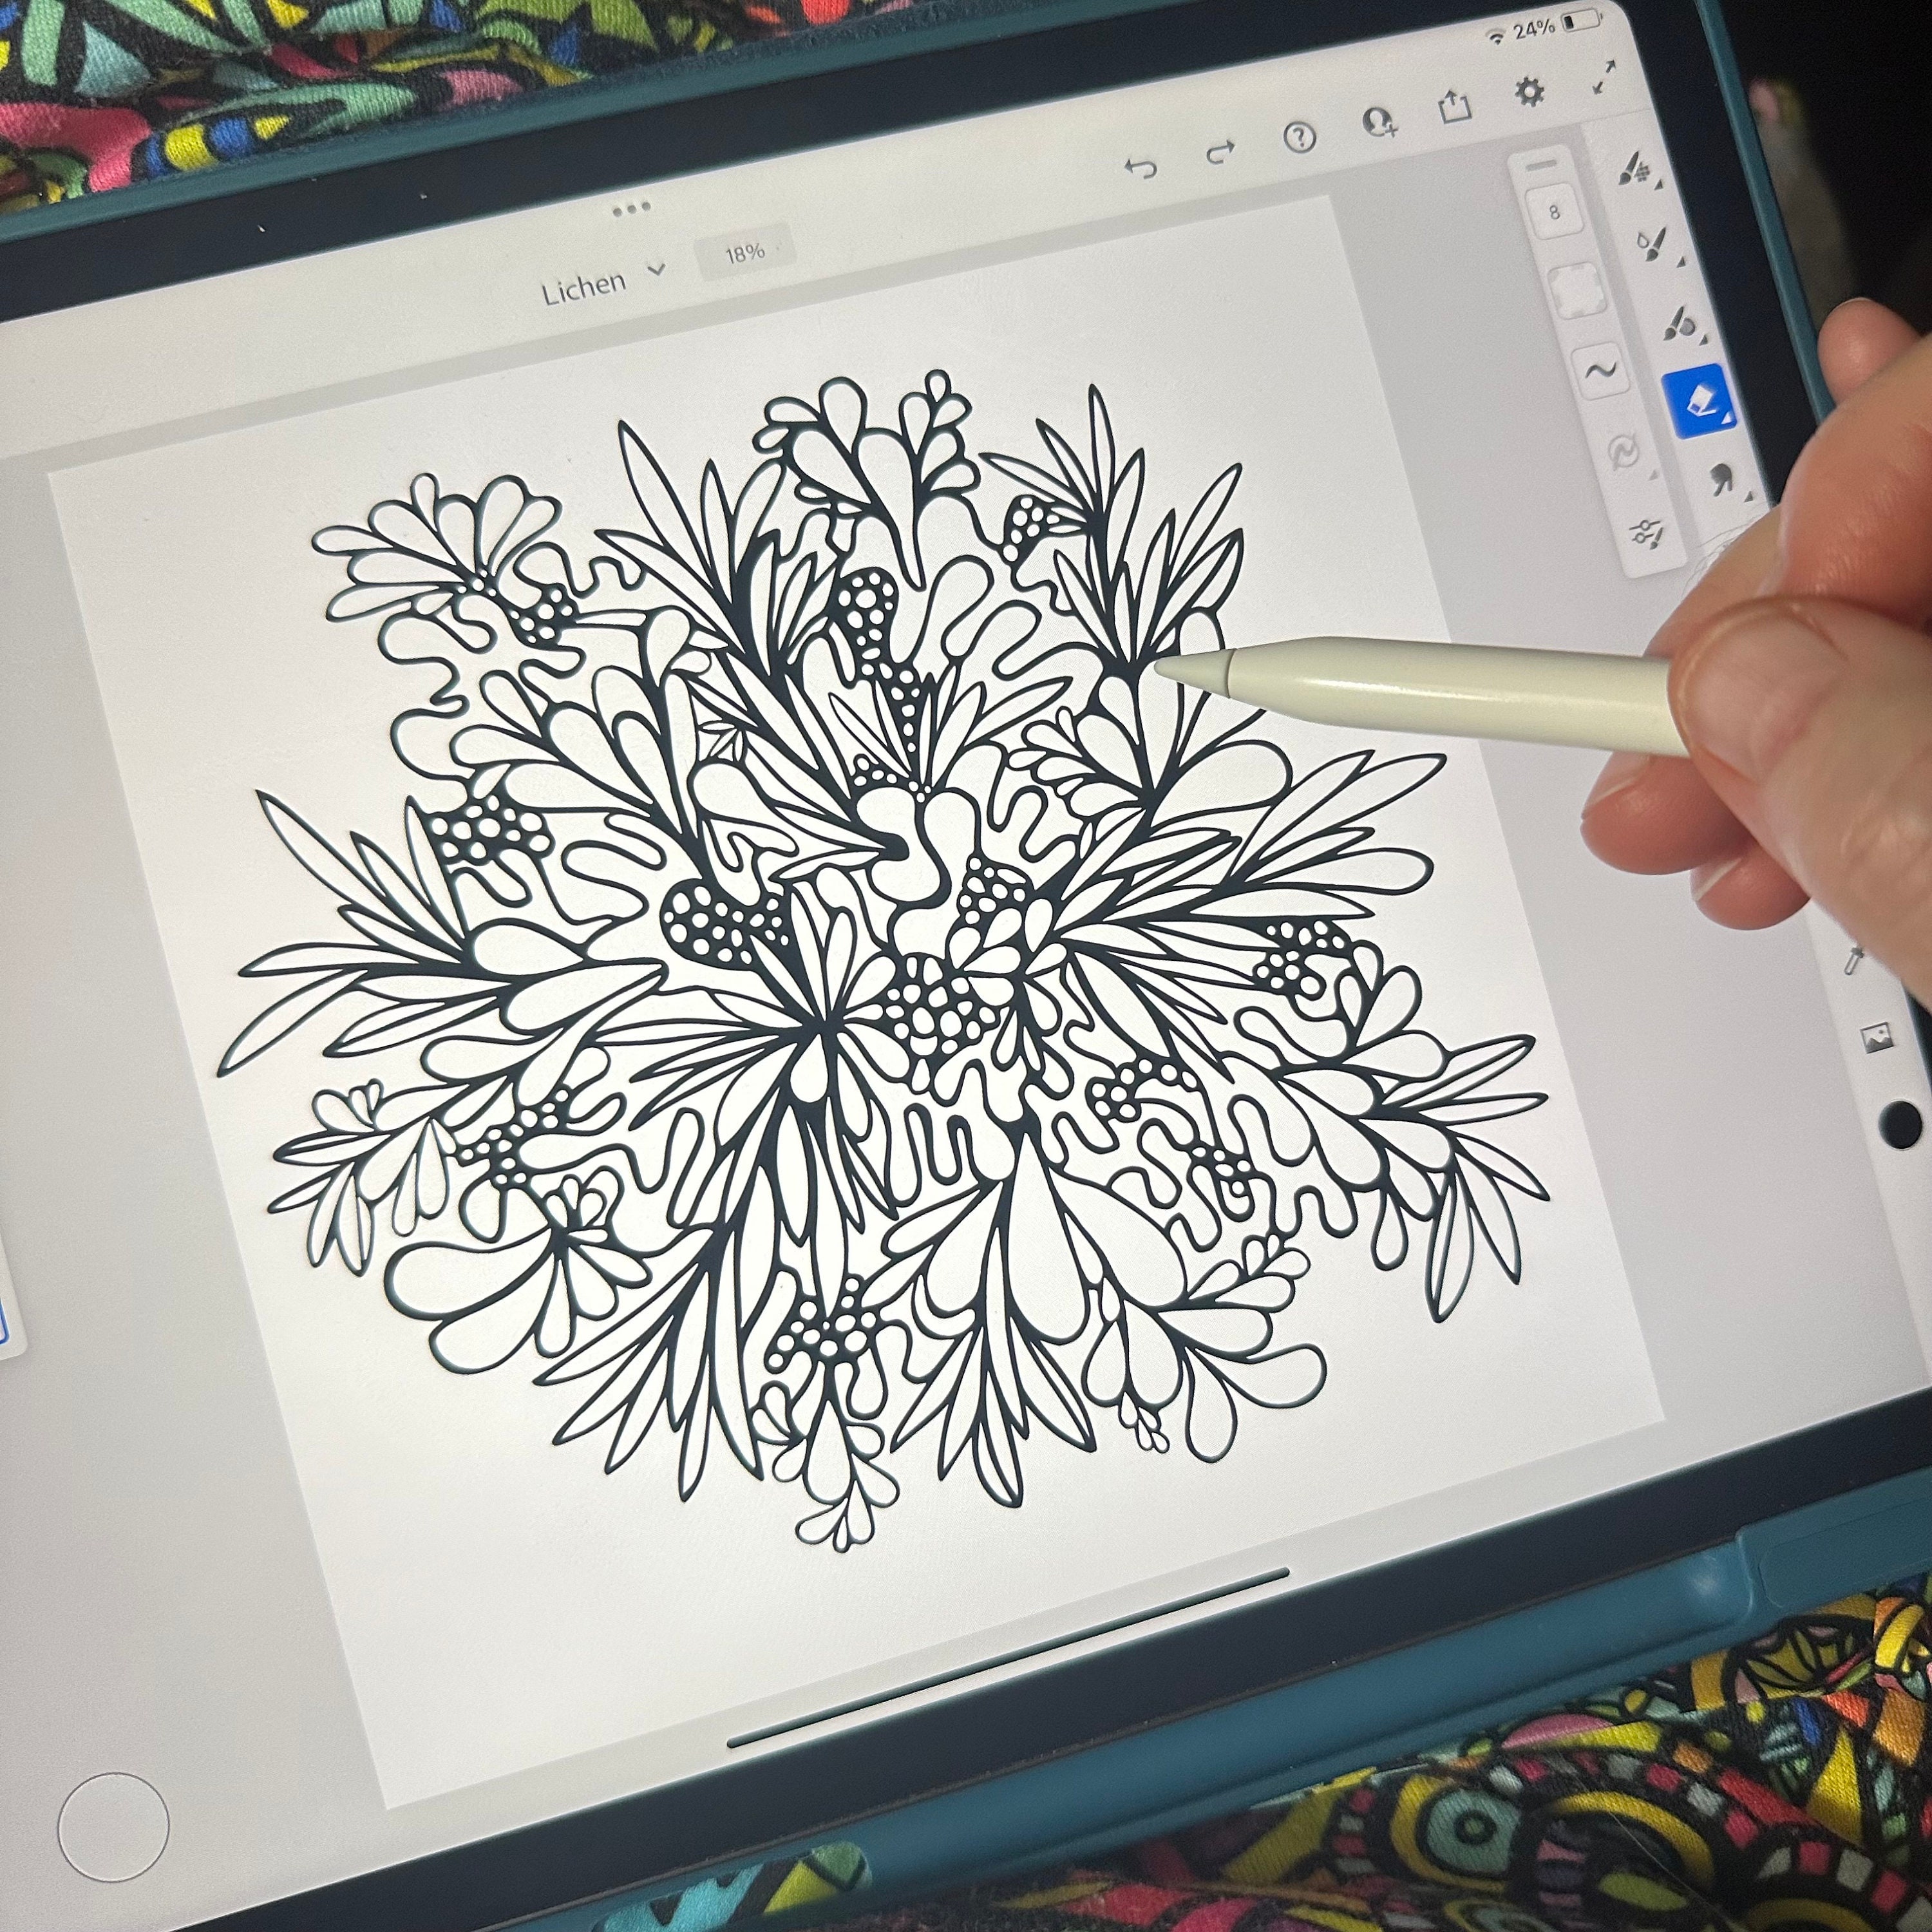Tap the touch shortcut circle
This screenshot has height=1932, width=1932.
pyautogui.click(x=113, y=1828)
